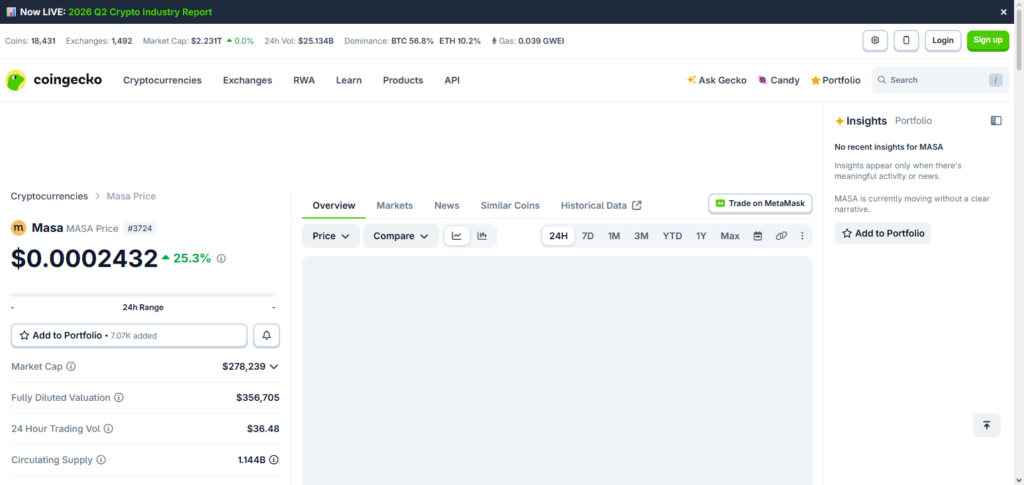The image size is (1024, 485).
Task: Click the scroll-to-top arrow button
Action: 987,426
